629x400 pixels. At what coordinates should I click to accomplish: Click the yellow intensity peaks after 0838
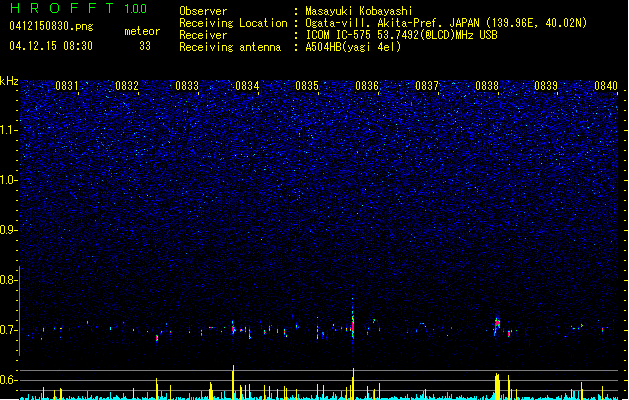pyautogui.click(x=497, y=386)
